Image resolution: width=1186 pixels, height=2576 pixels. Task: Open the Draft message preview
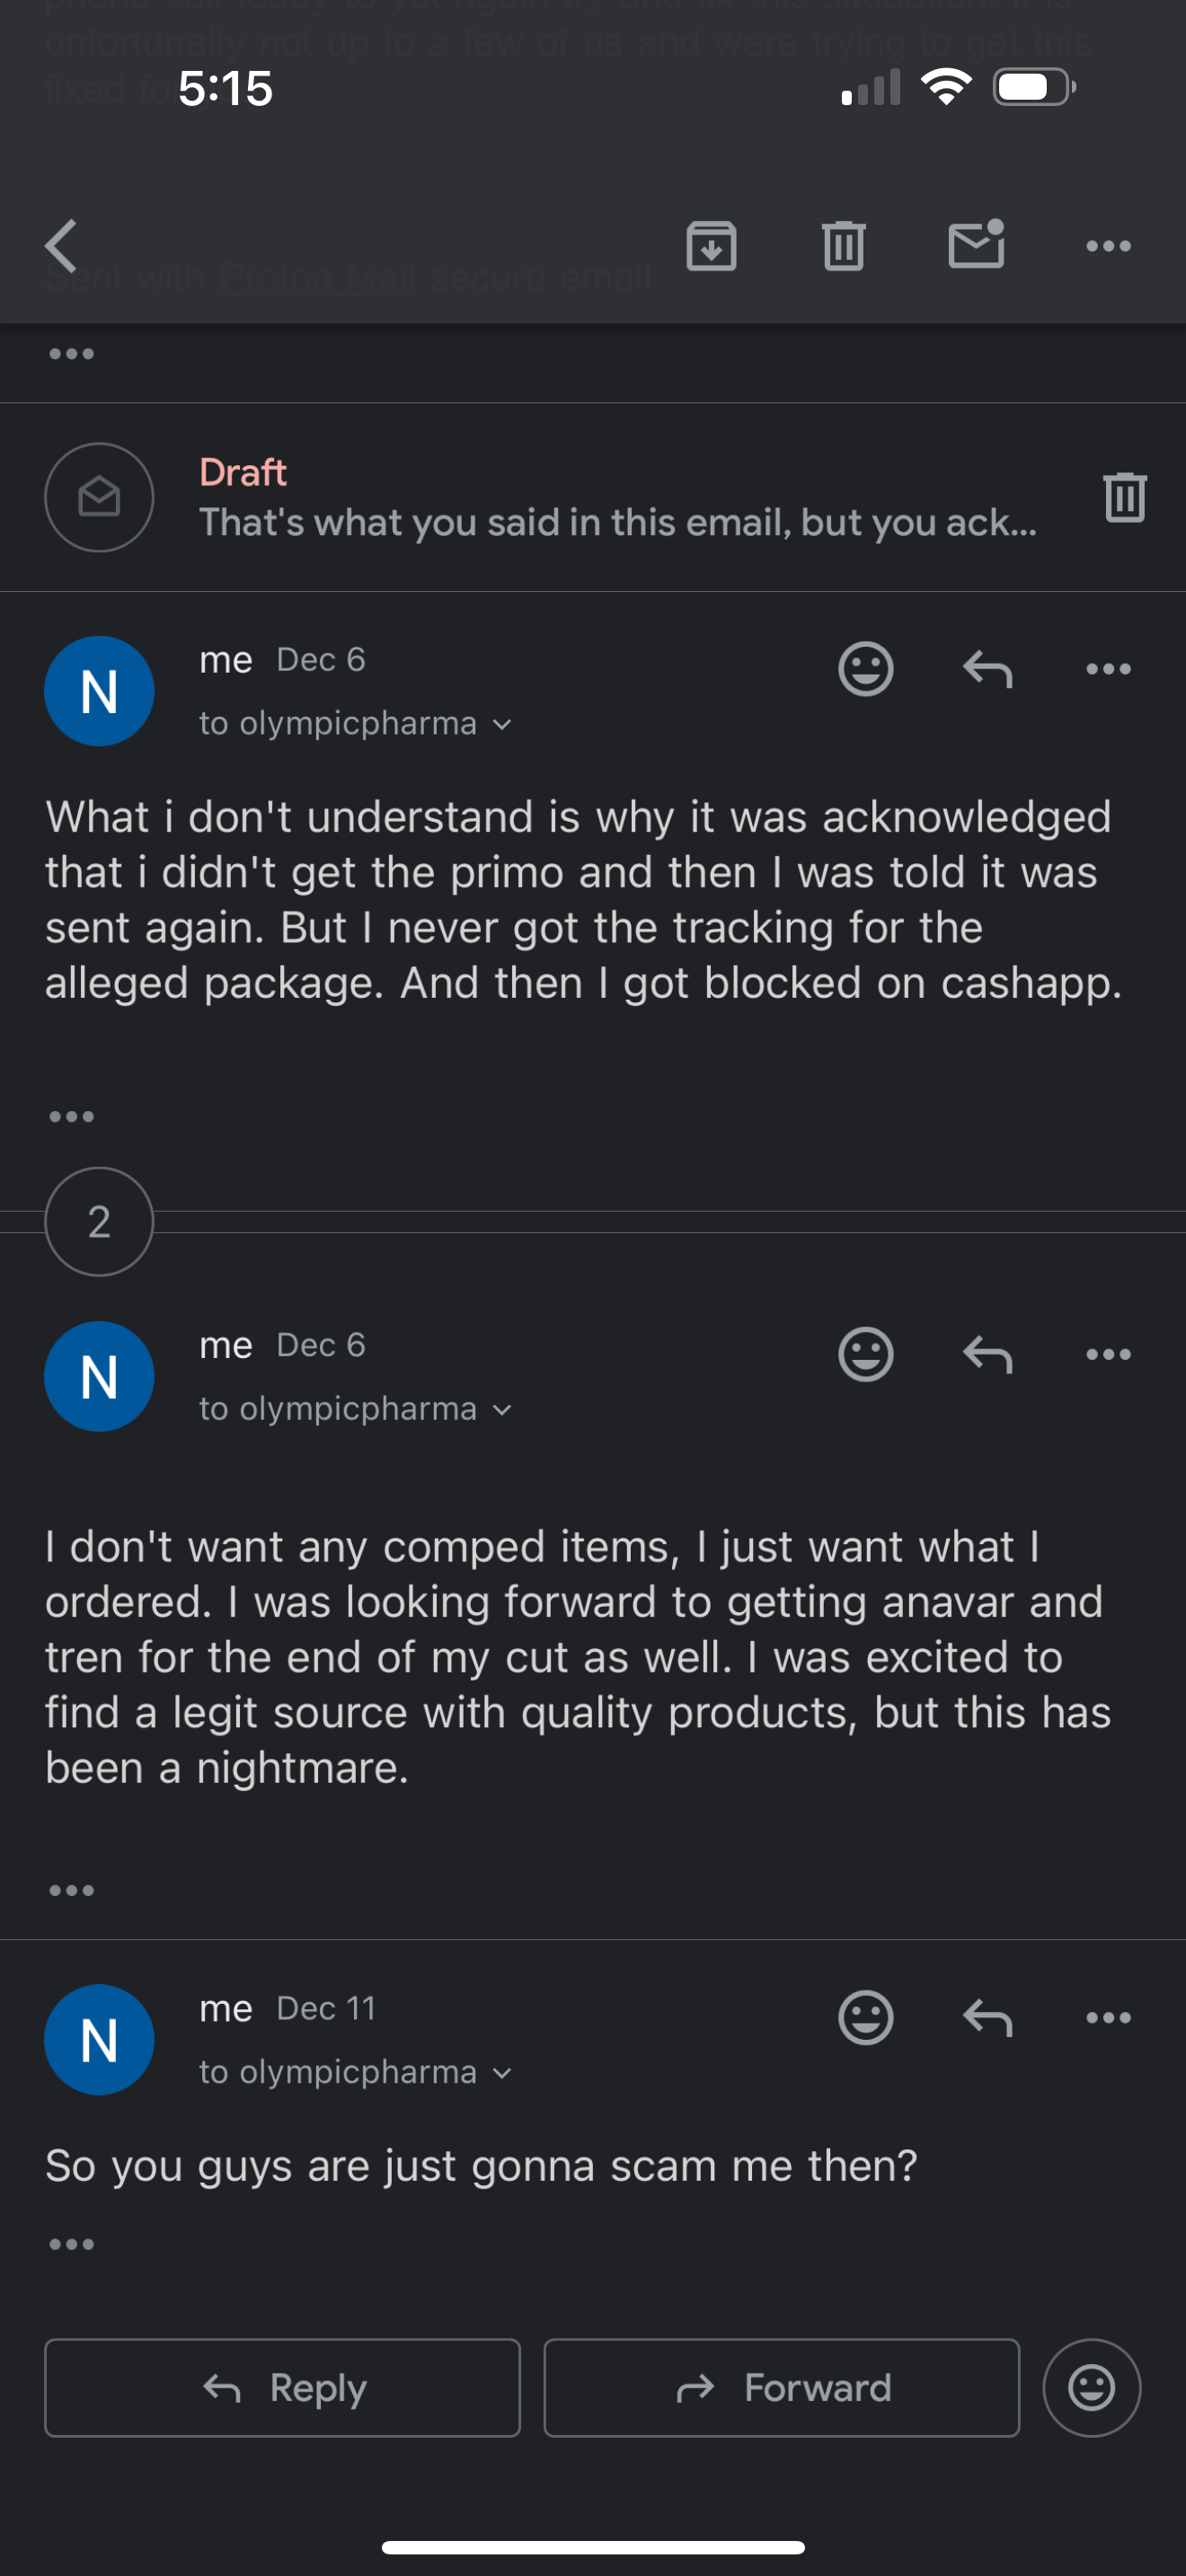pos(616,498)
